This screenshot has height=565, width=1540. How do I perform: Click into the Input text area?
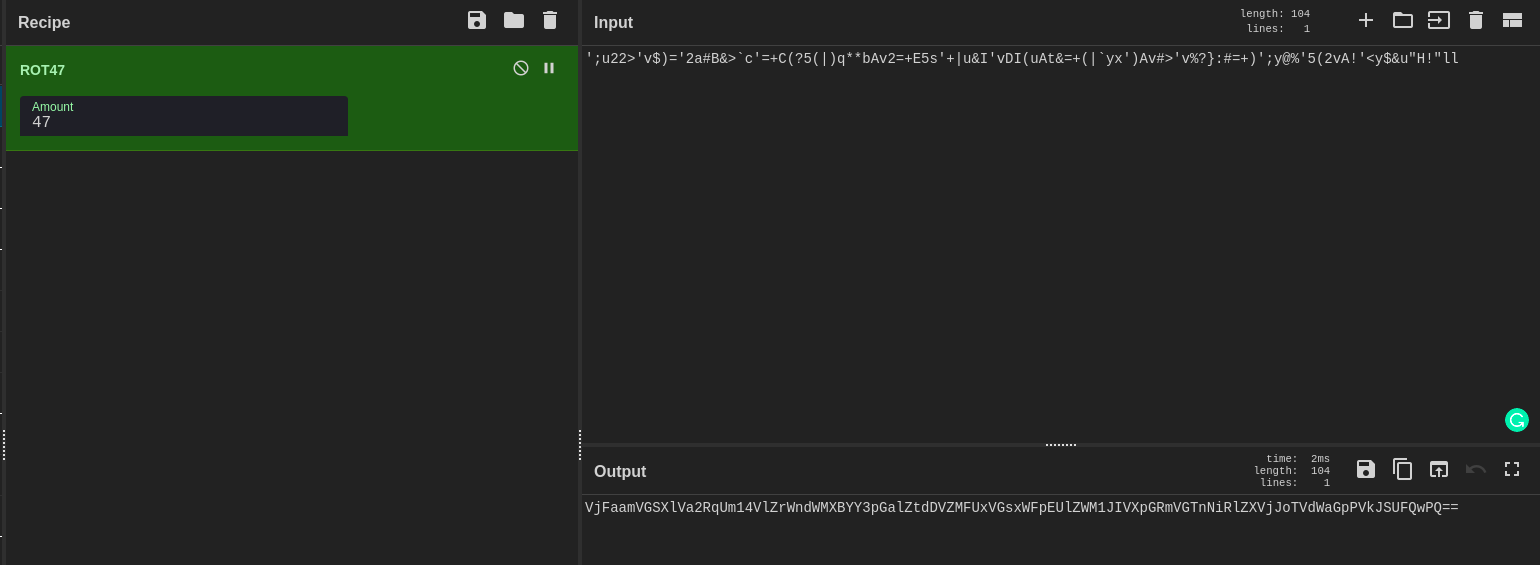1060,245
